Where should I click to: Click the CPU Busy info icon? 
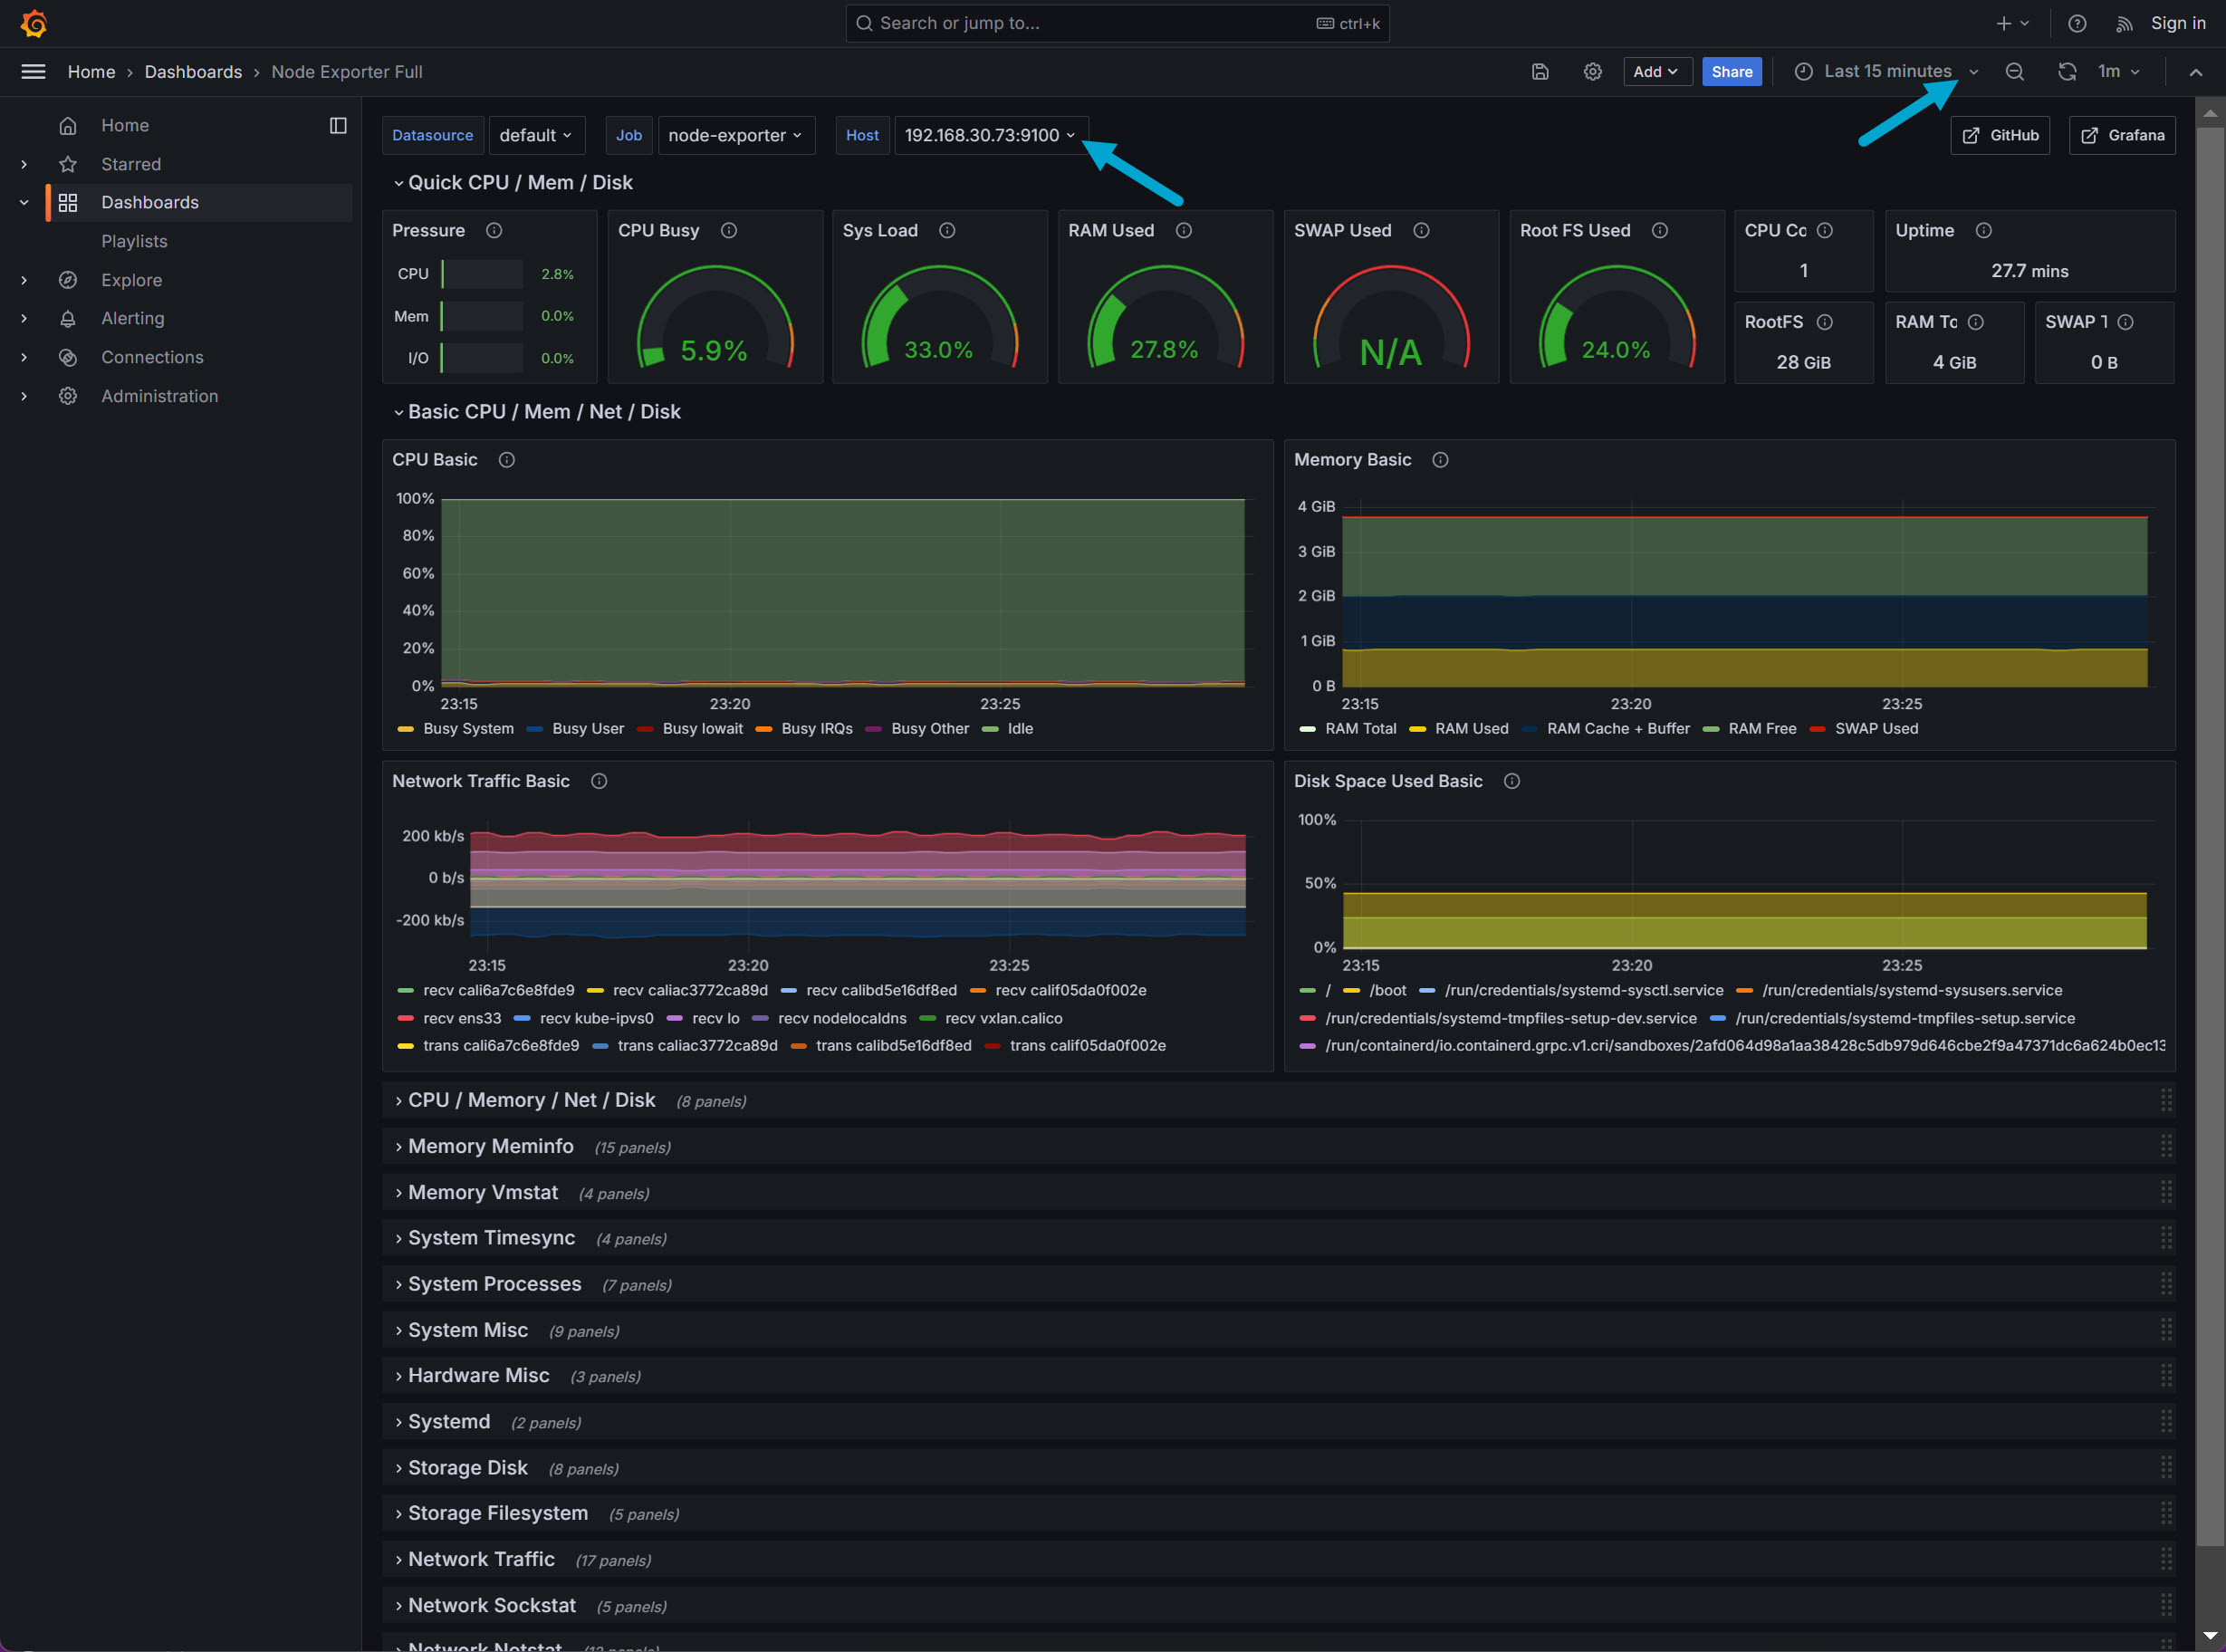point(729,231)
